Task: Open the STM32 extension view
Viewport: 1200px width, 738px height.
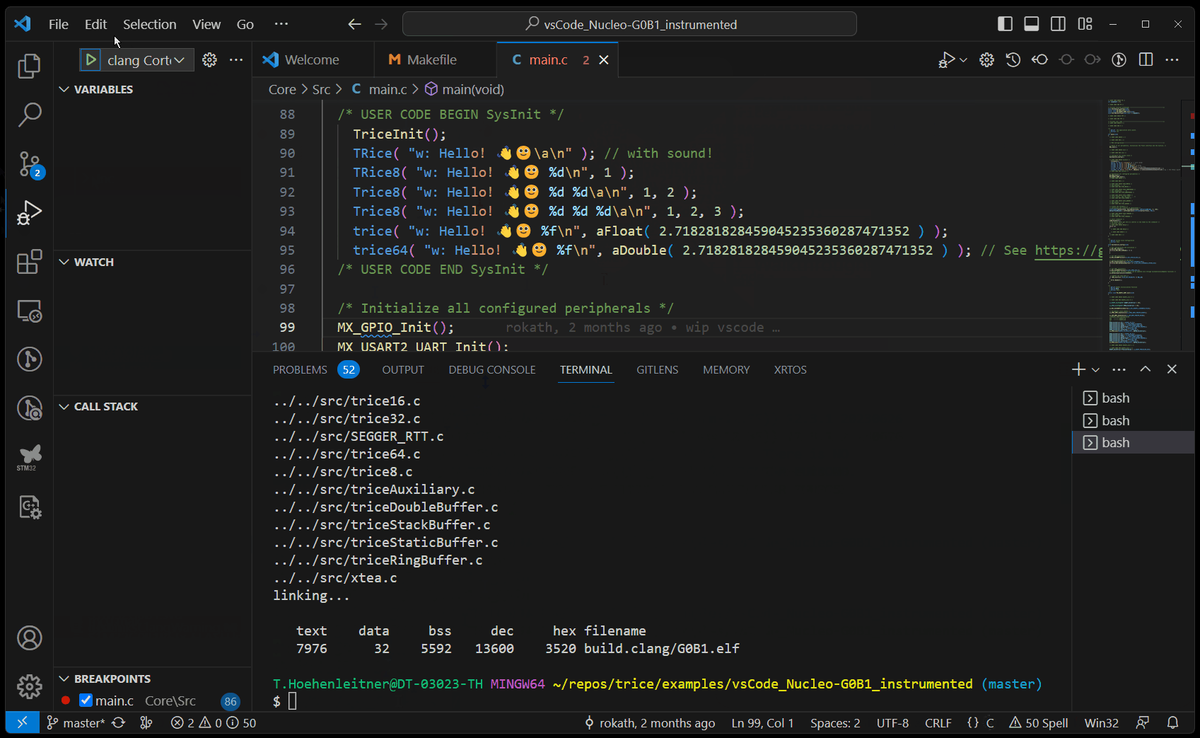Action: 30,458
